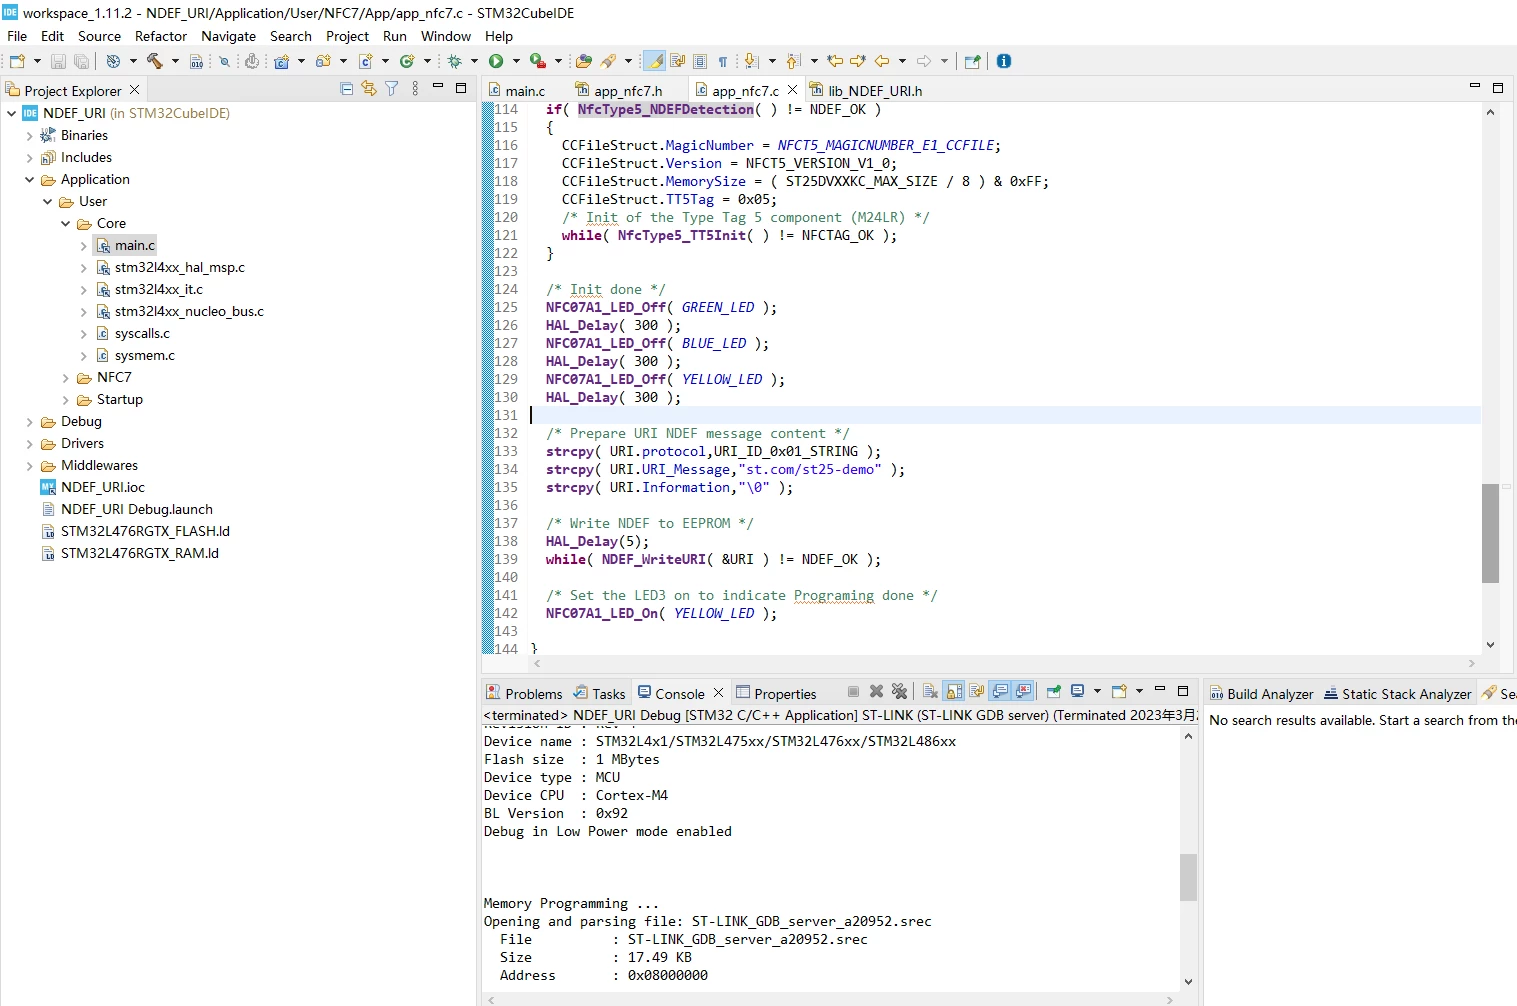
Task: Click the blue Information Center icon
Action: pos(1004,61)
